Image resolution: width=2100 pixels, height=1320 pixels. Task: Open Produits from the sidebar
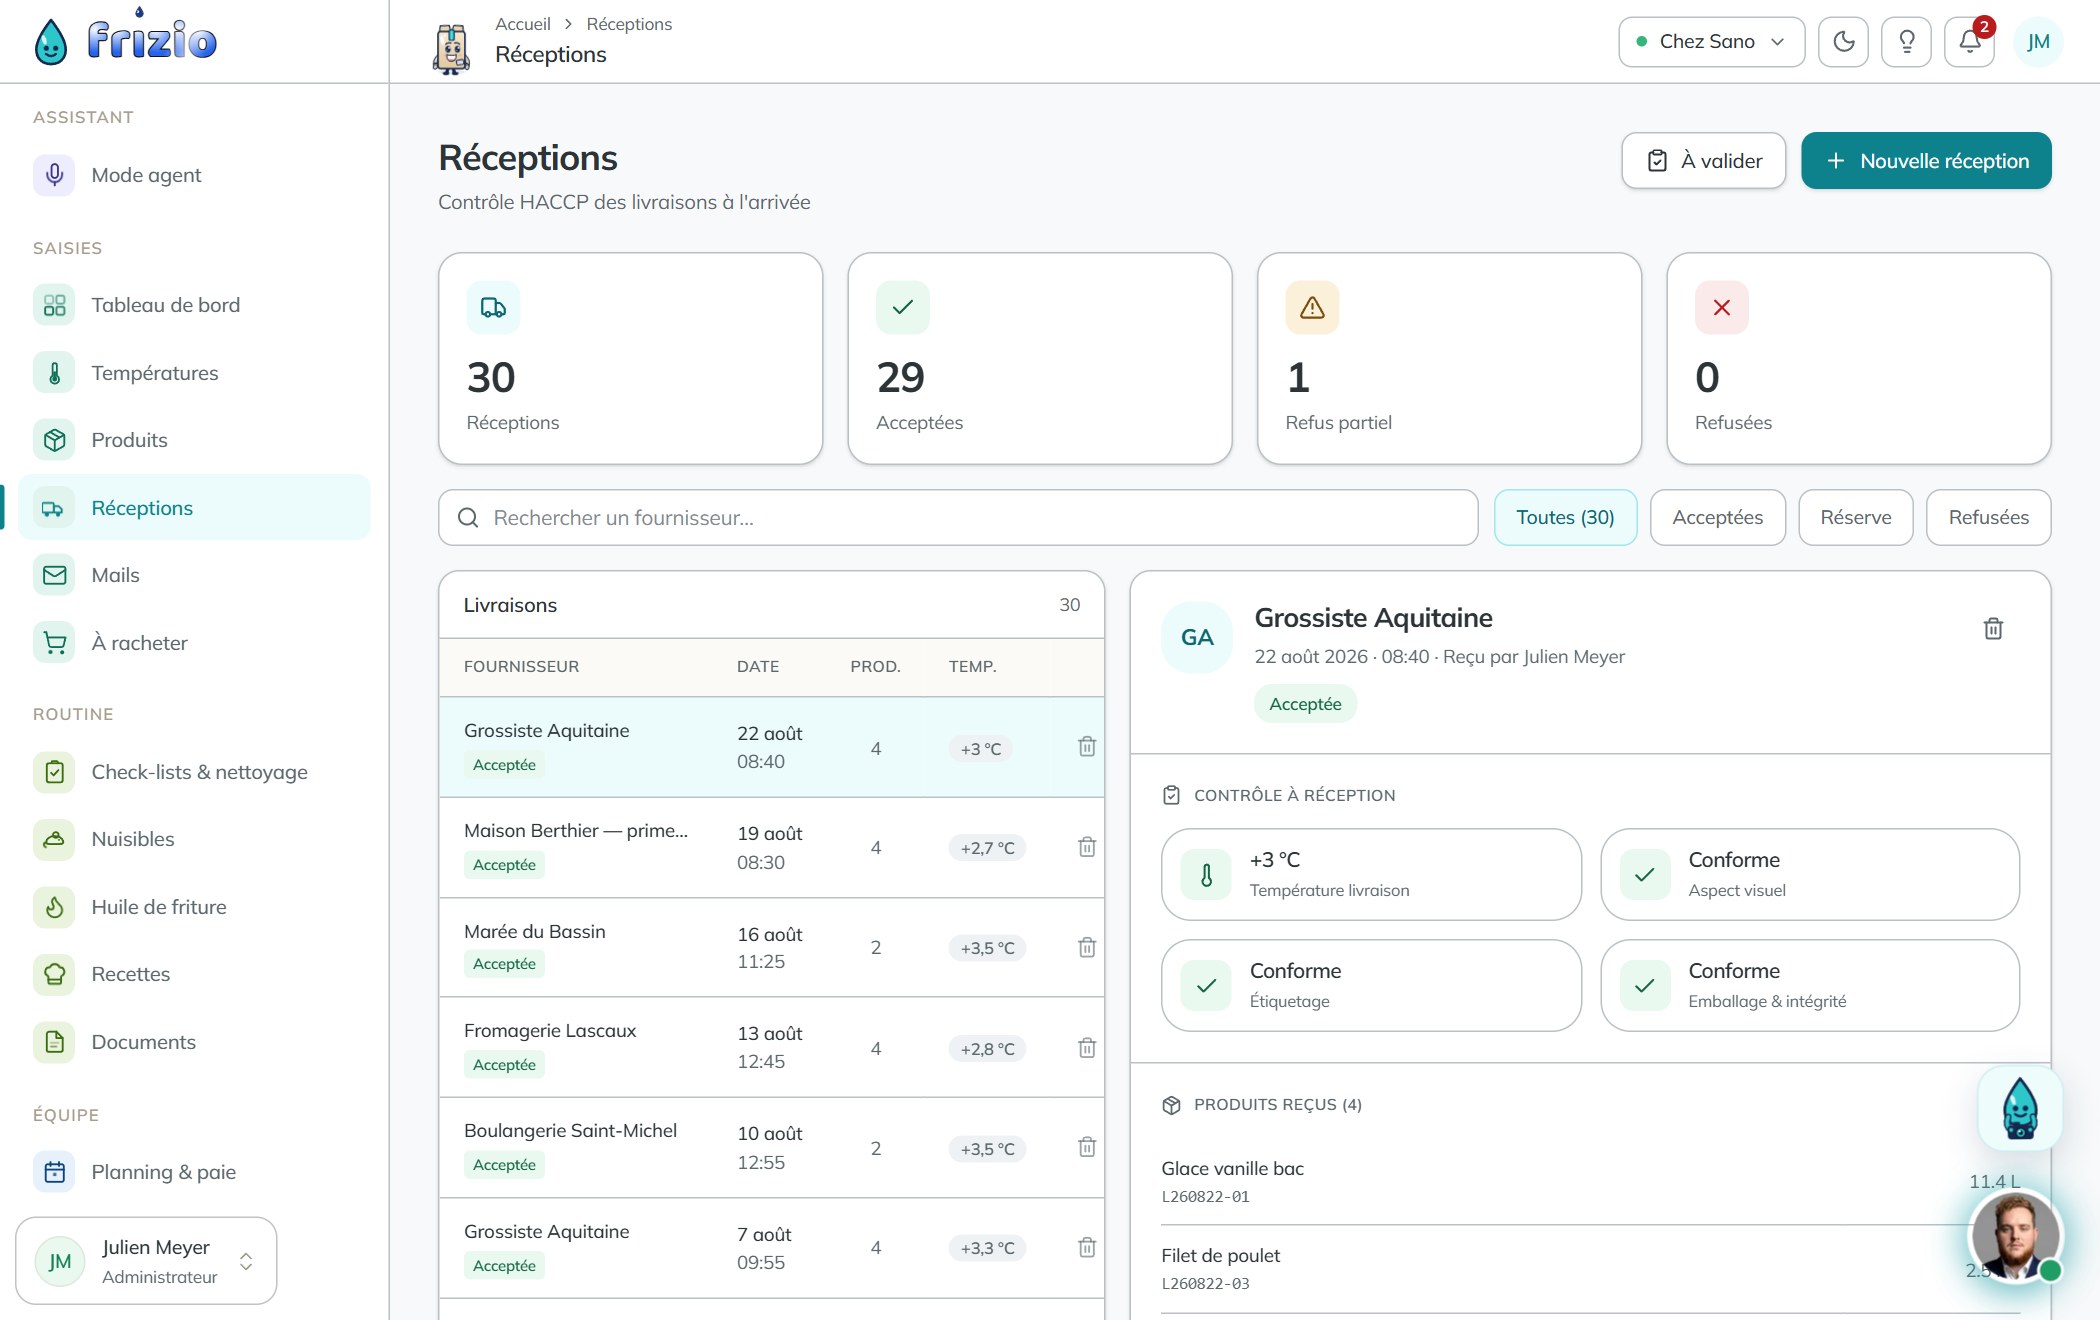[x=194, y=440]
